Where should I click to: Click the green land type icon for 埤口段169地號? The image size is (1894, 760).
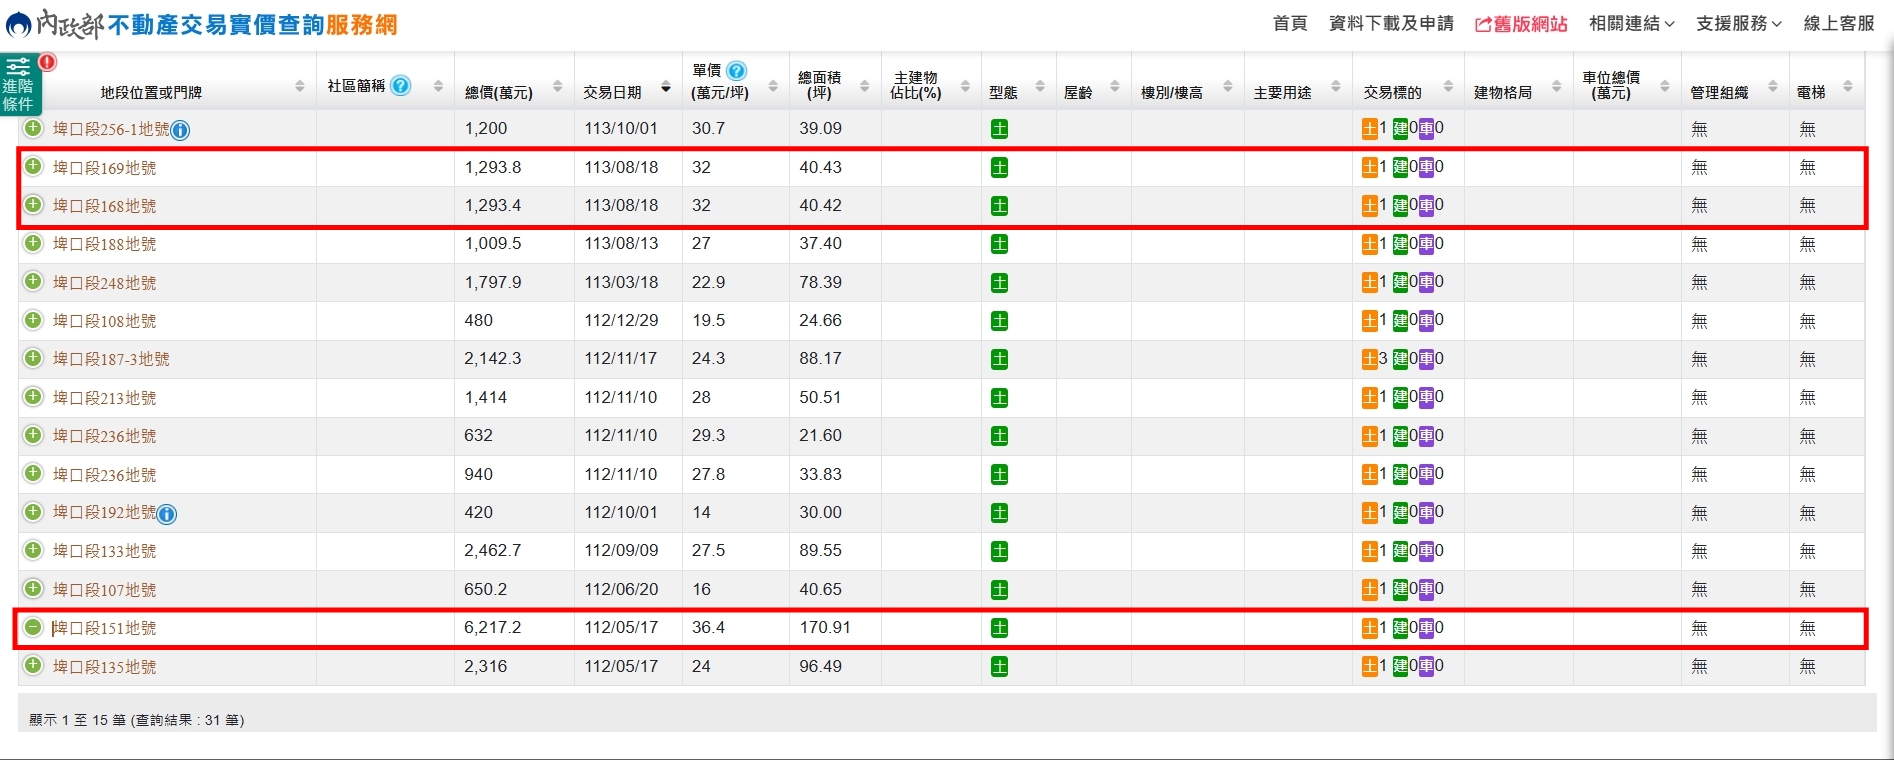click(999, 168)
